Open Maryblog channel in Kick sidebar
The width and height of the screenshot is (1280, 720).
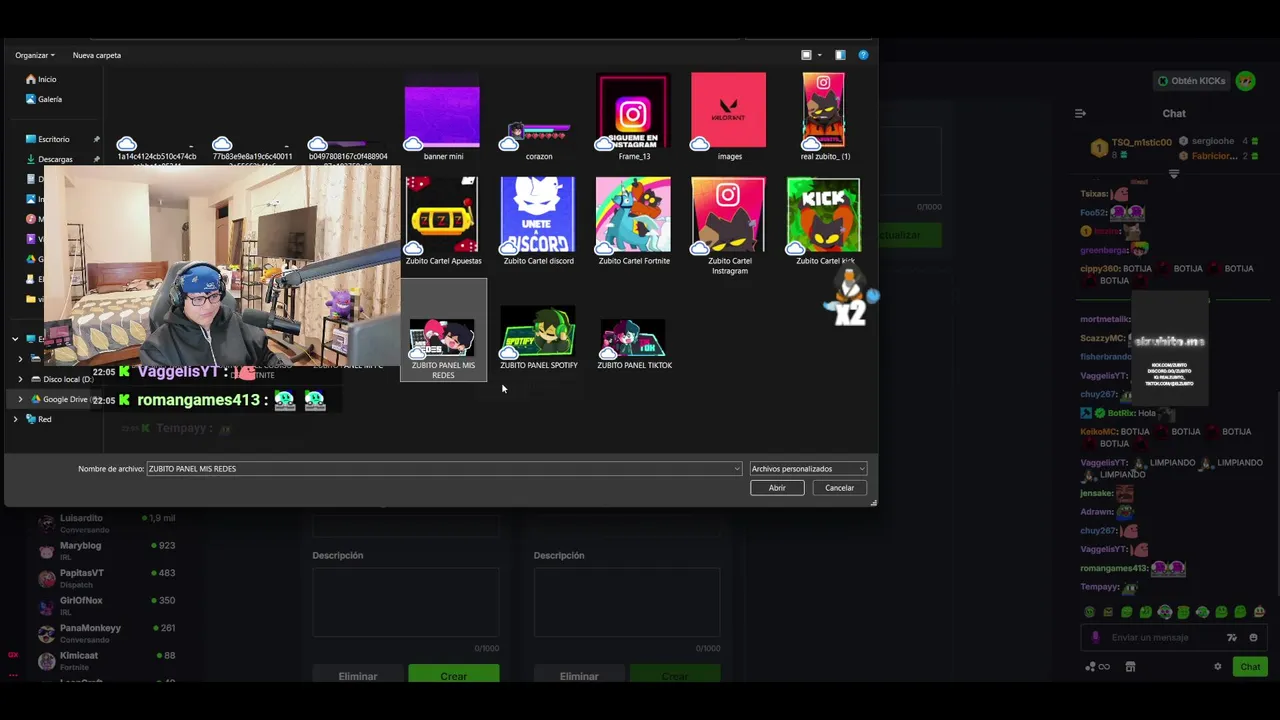click(105, 550)
